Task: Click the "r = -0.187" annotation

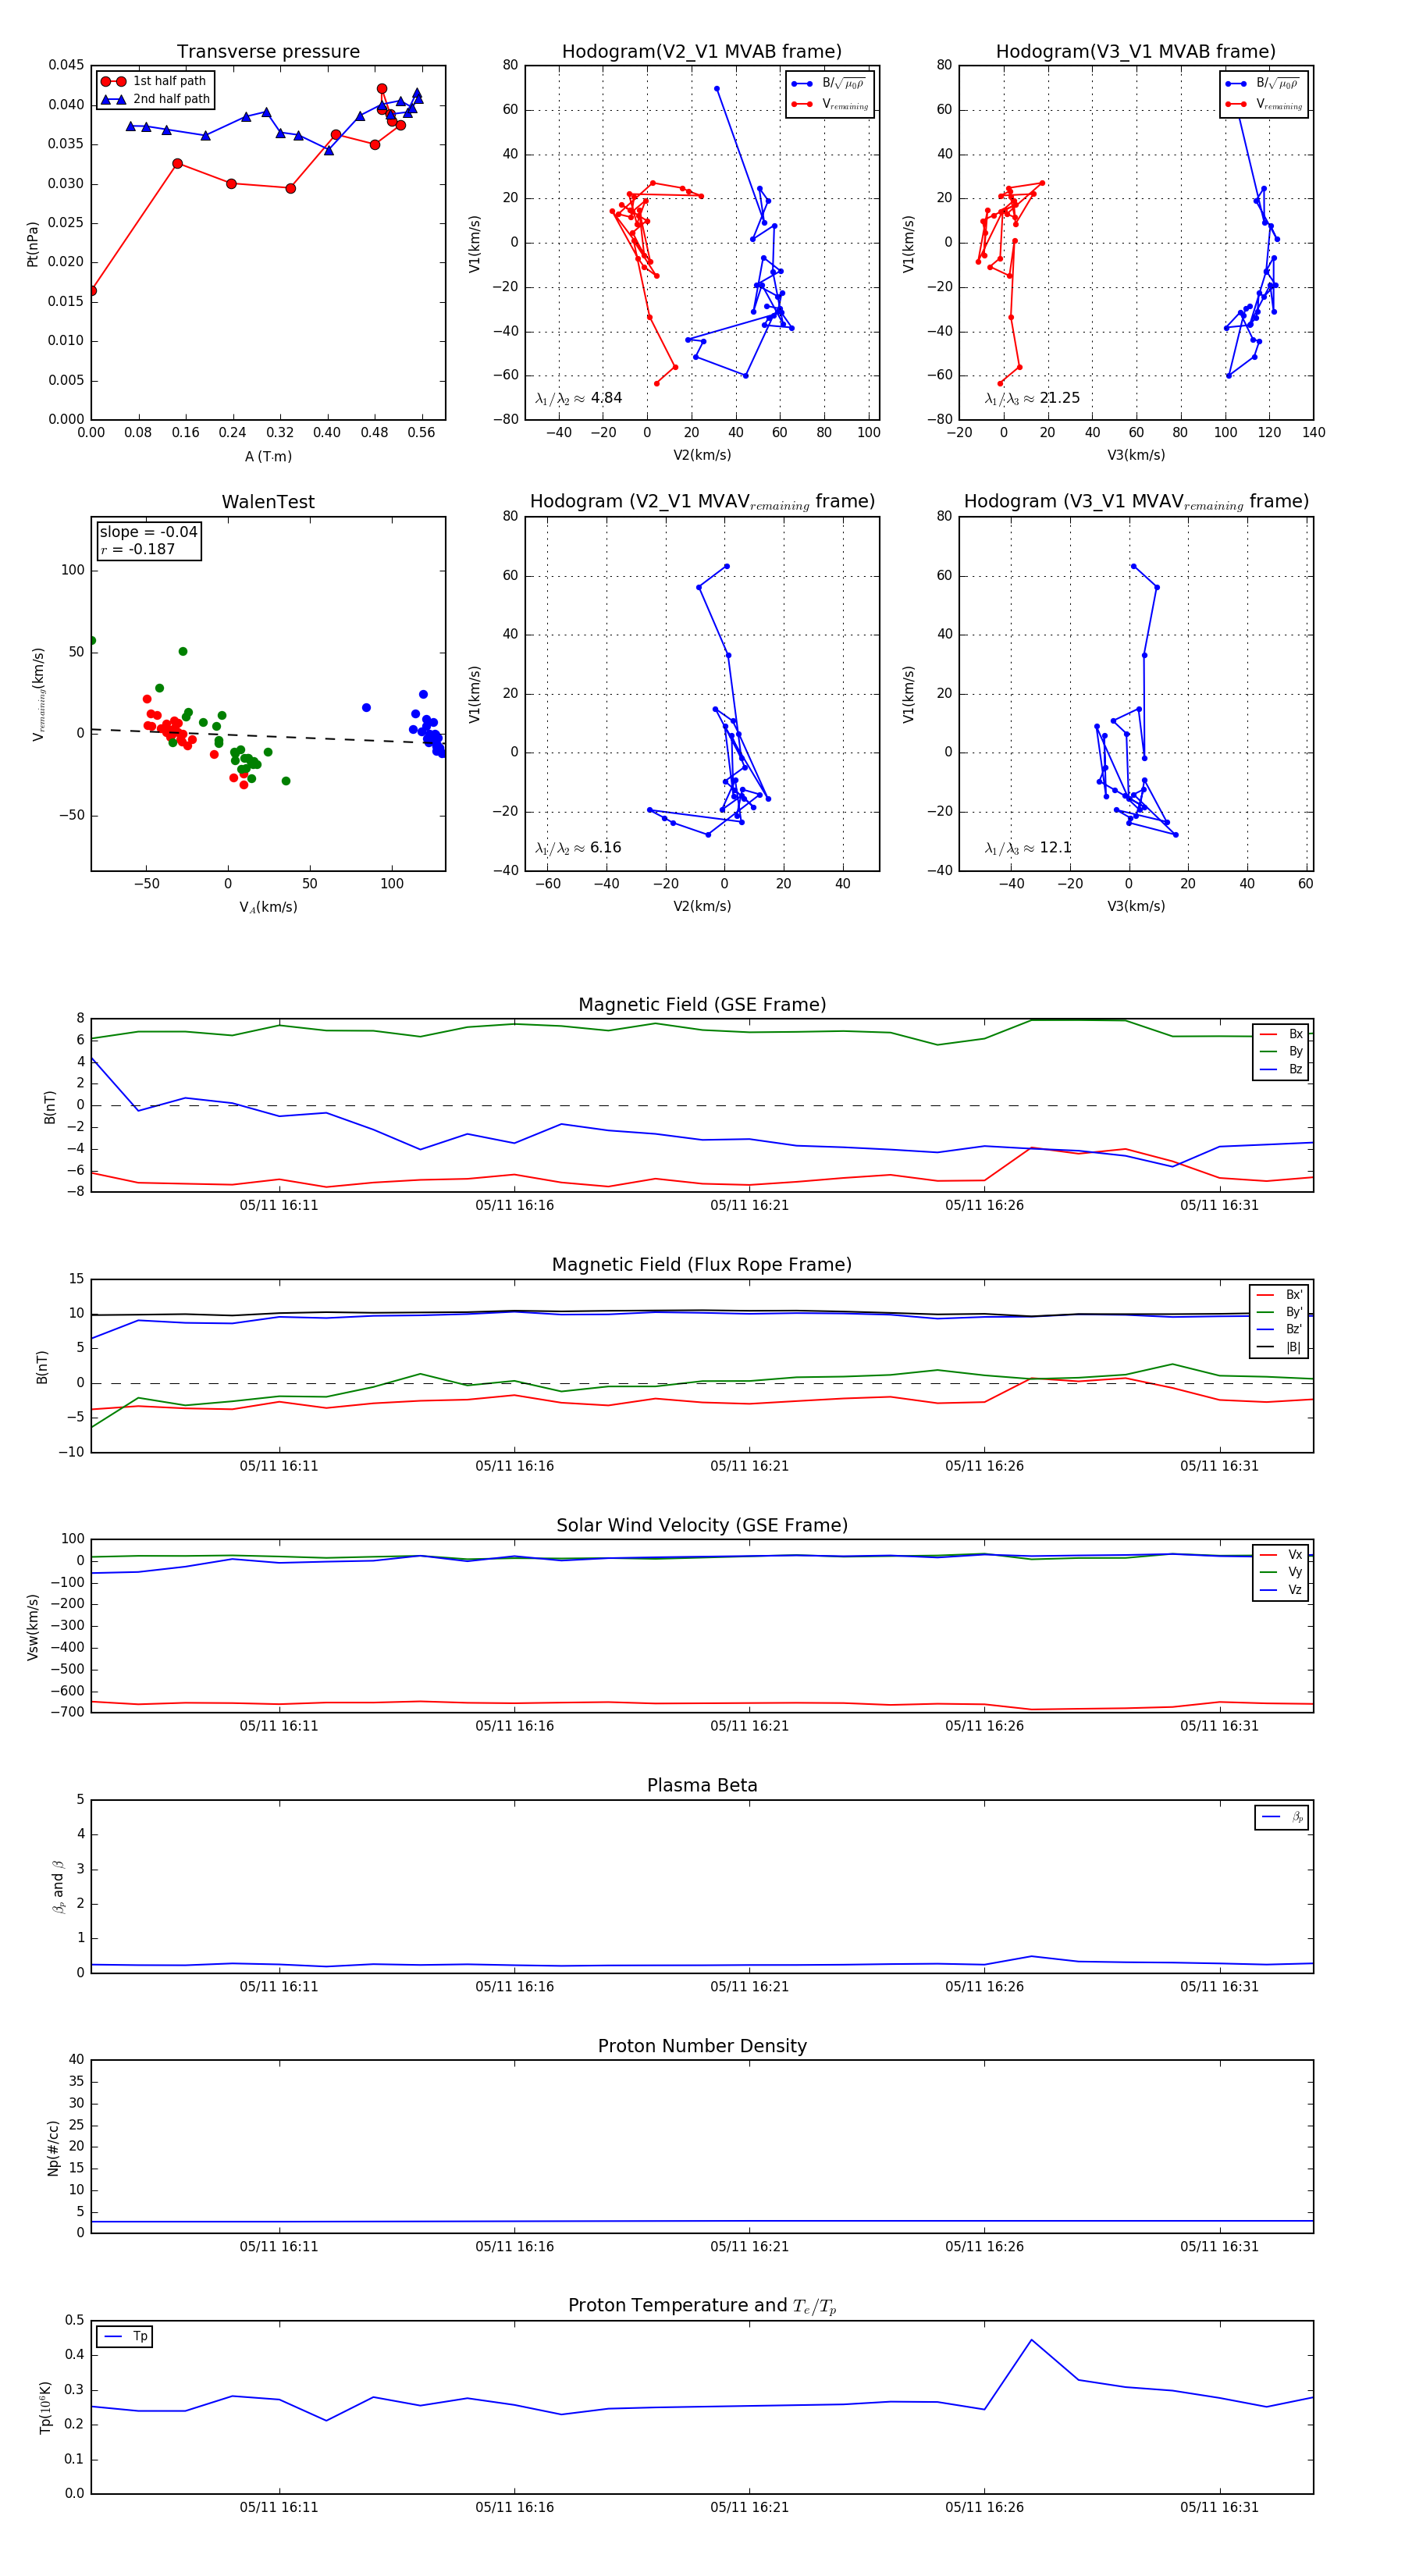Action: [137, 549]
